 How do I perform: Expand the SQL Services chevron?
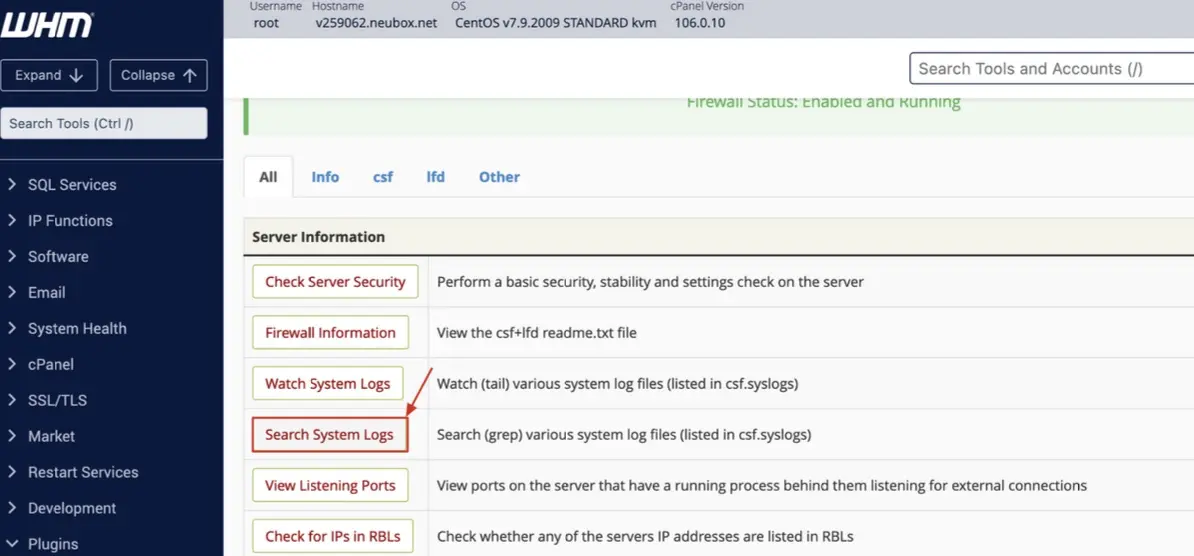tap(11, 184)
